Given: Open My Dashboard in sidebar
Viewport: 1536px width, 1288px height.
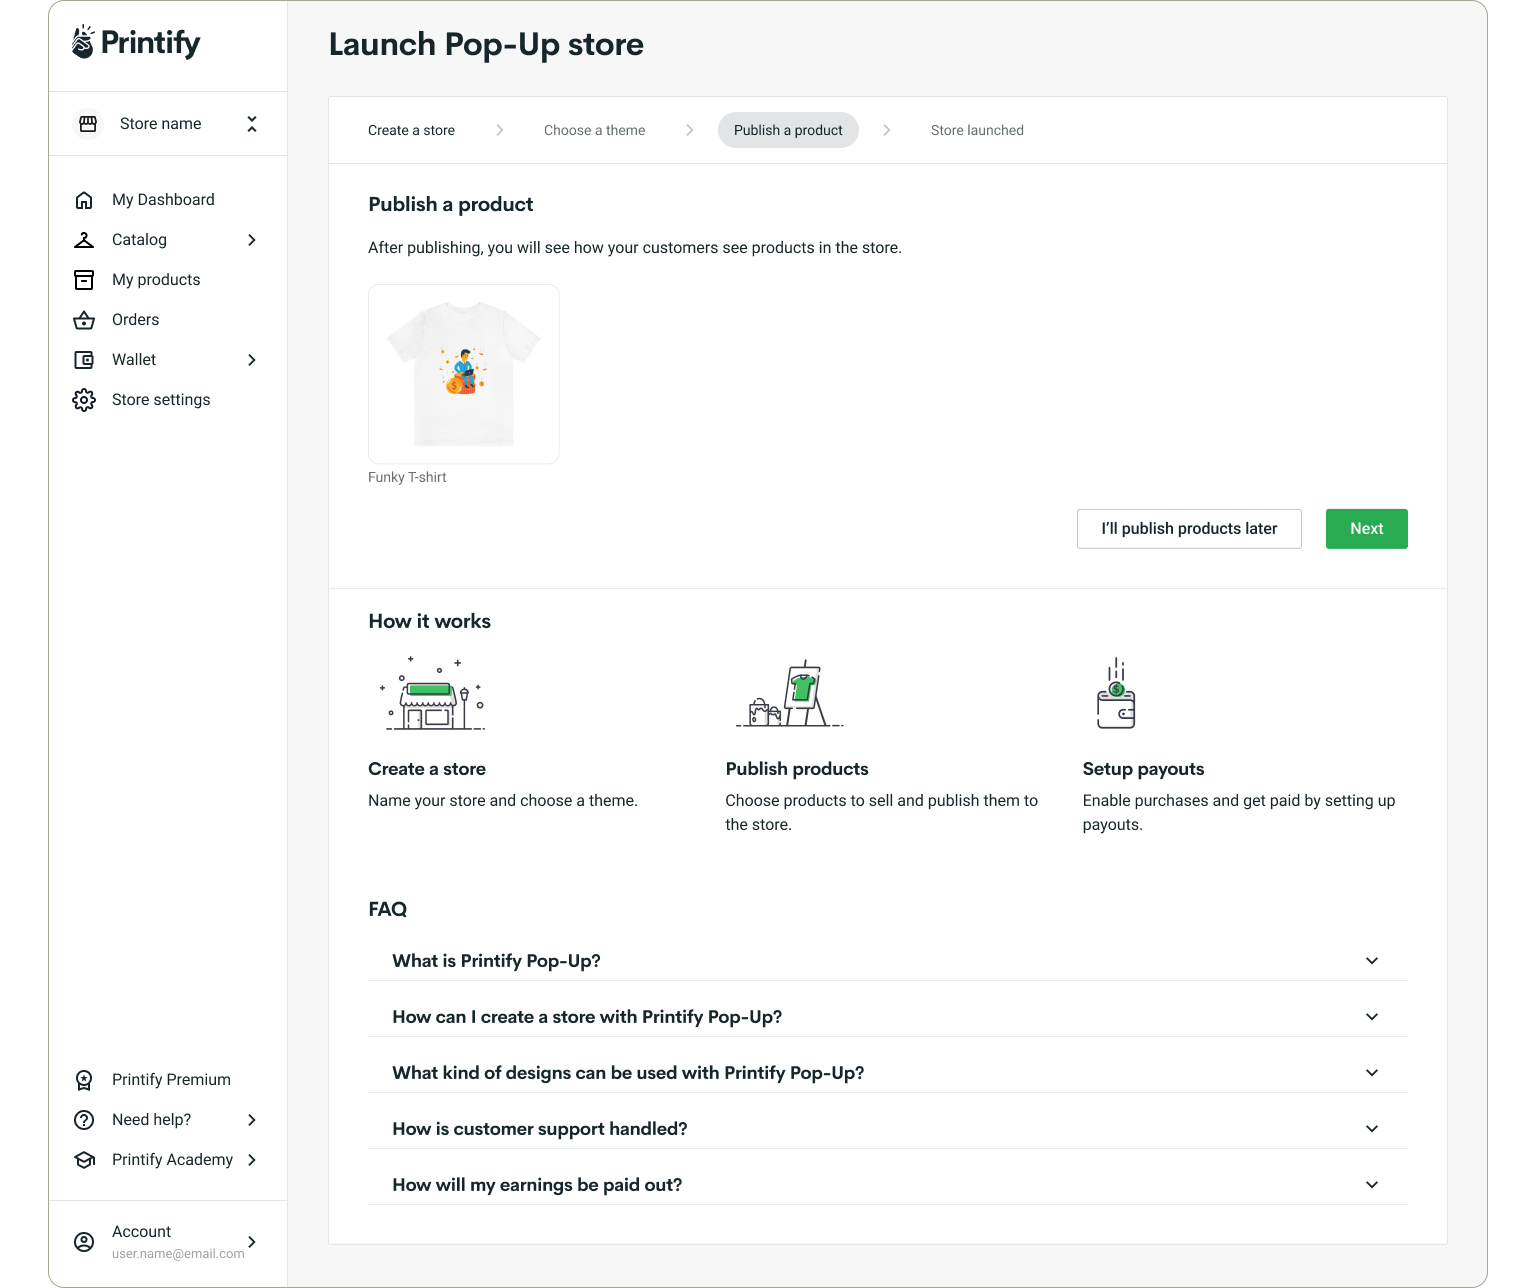Looking at the screenshot, I should tap(163, 200).
